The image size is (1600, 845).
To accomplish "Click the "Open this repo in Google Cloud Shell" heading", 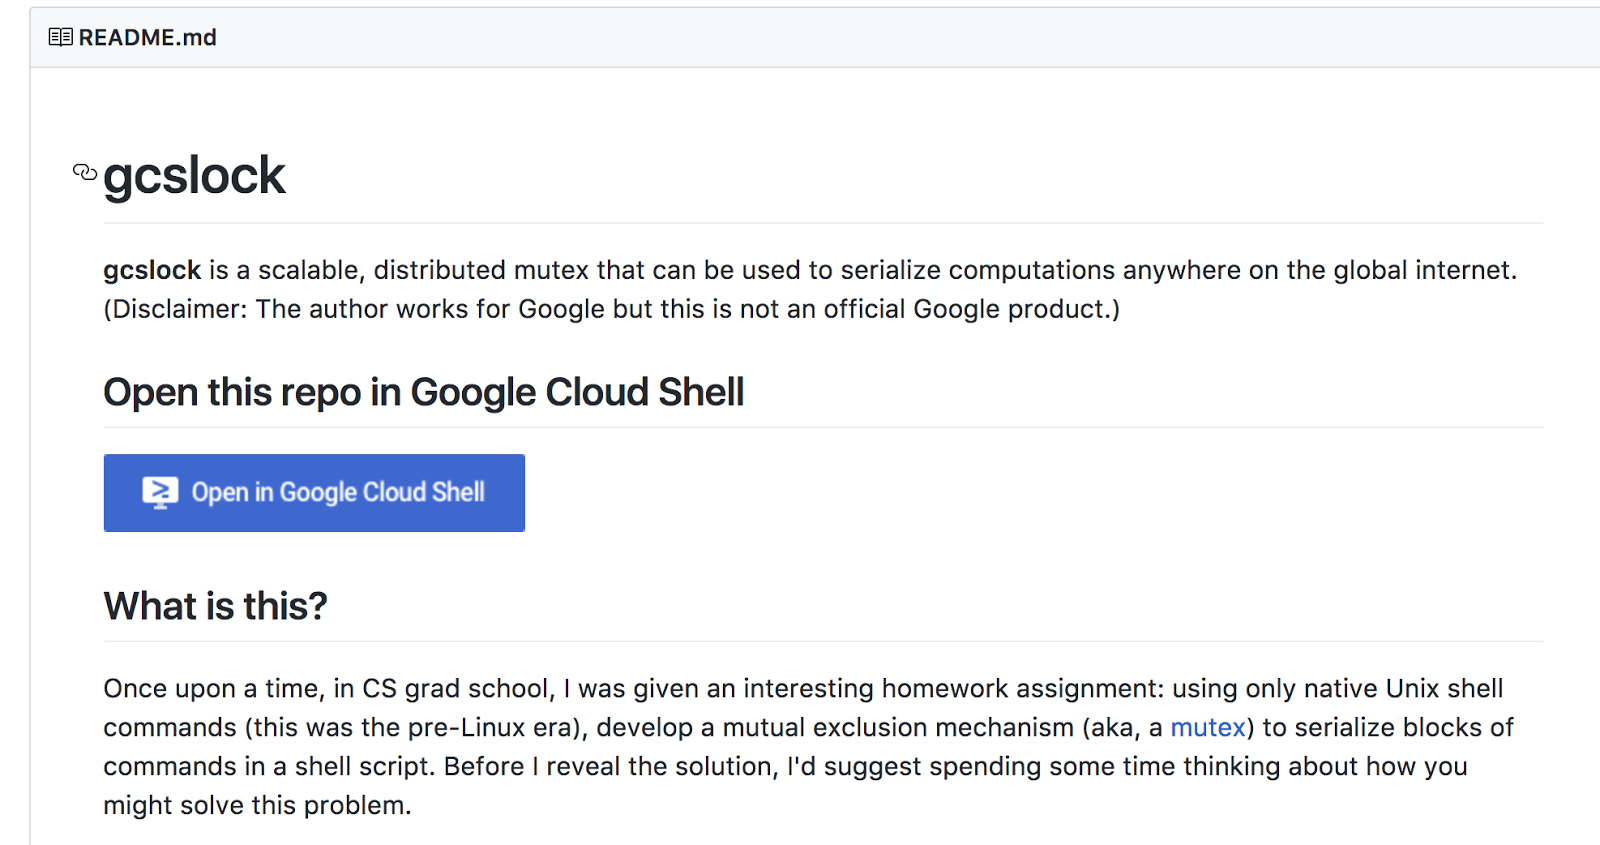I will tap(424, 392).
